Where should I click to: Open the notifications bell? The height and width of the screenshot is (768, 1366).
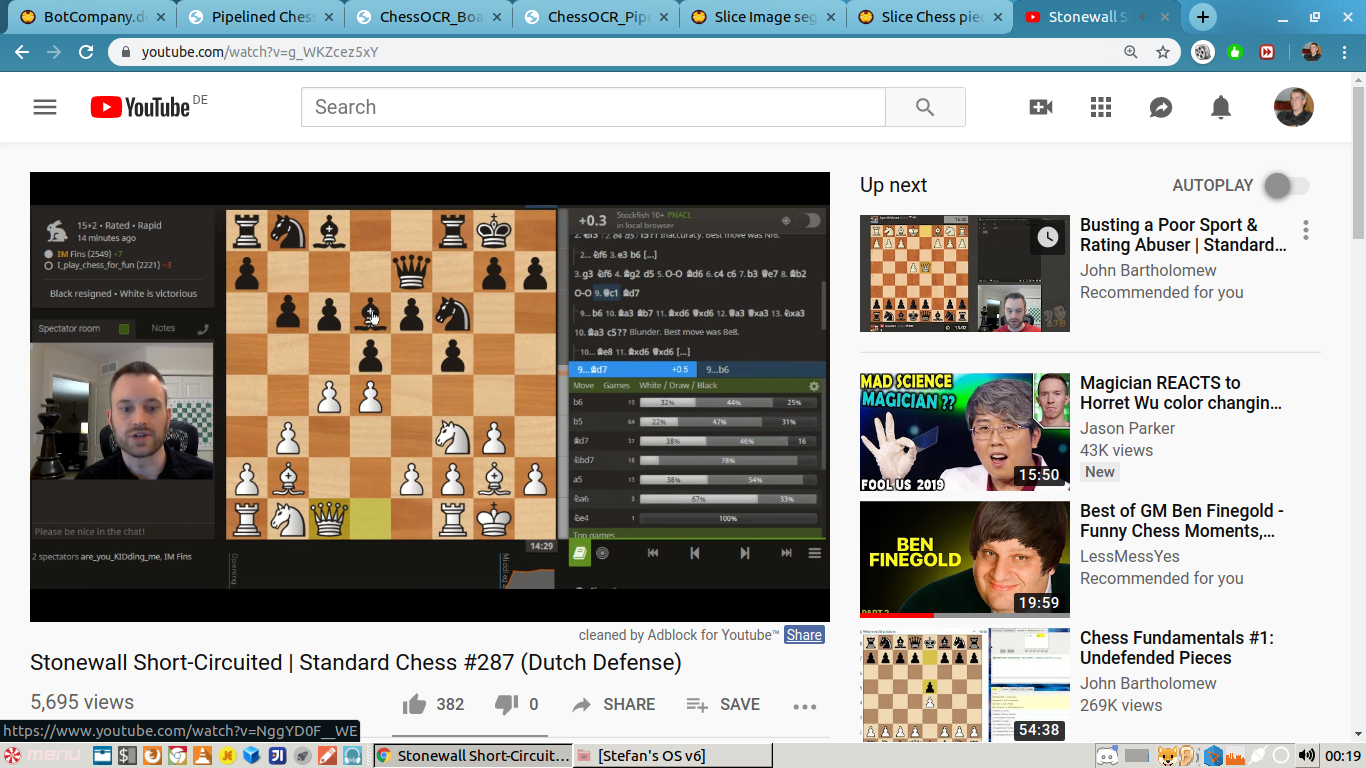(1221, 107)
